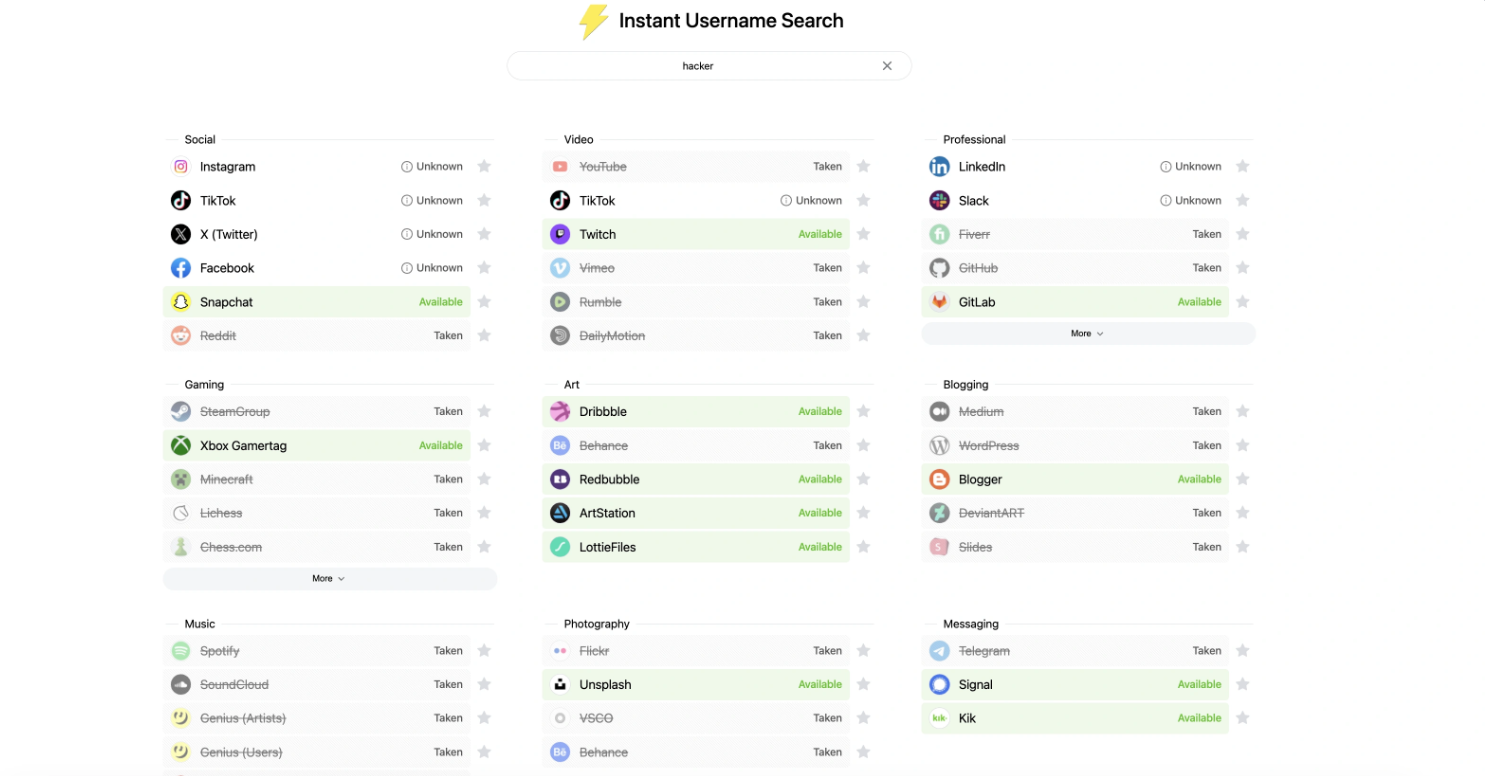The image size is (1485, 776).
Task: Star the Xbox Gamertag row
Action: pos(484,446)
